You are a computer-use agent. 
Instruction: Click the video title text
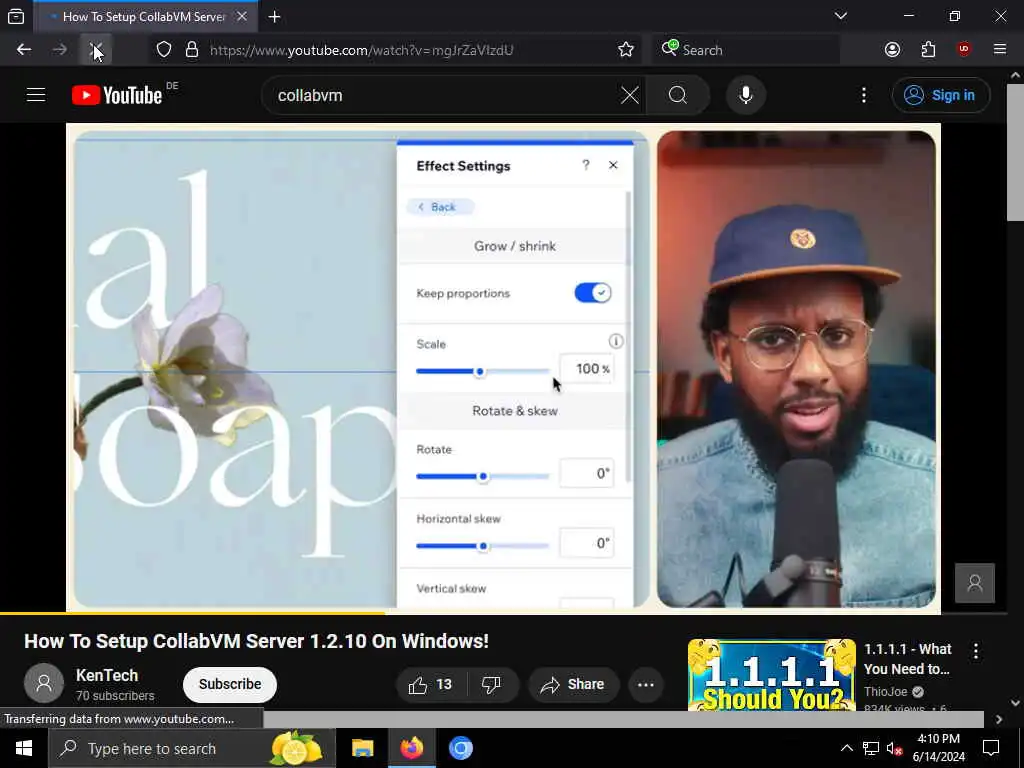[256, 641]
